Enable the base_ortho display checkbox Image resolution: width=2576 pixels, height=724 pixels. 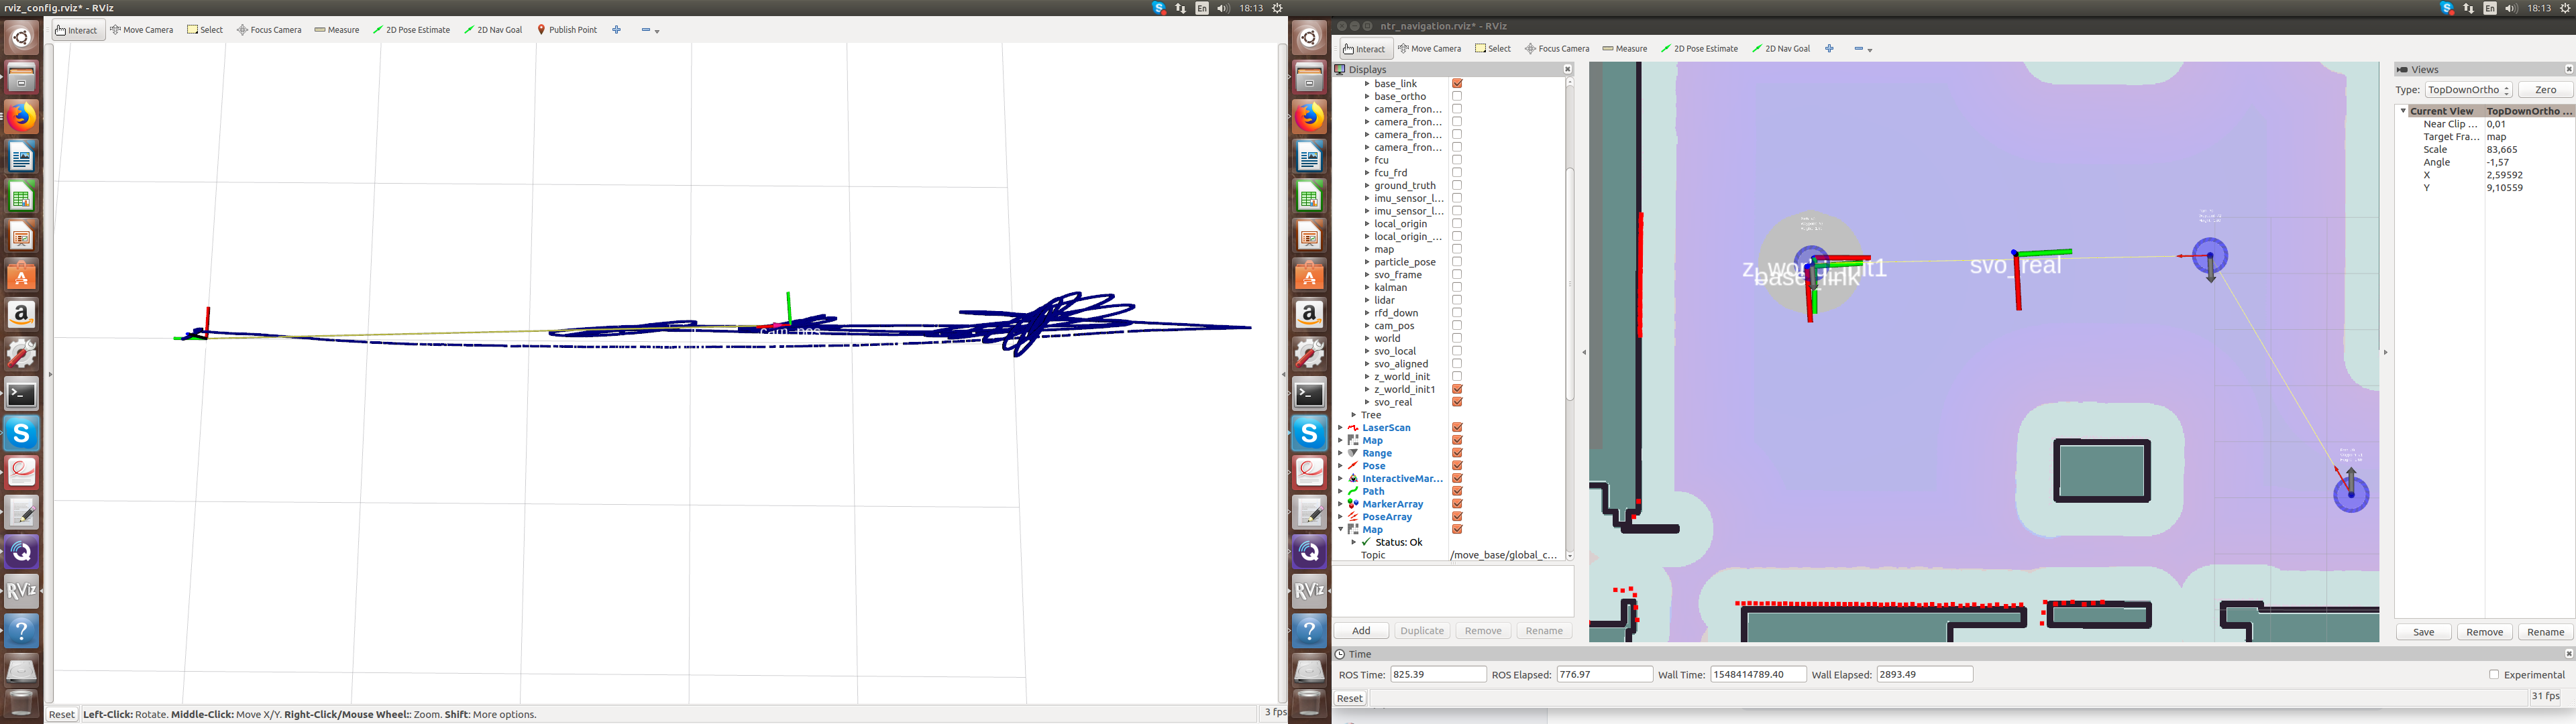click(1457, 96)
